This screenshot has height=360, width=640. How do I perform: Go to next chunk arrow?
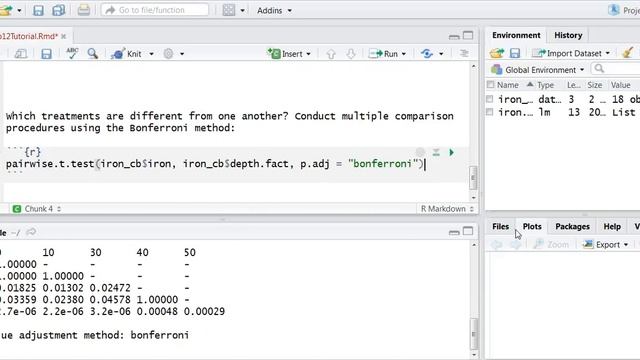(351, 53)
